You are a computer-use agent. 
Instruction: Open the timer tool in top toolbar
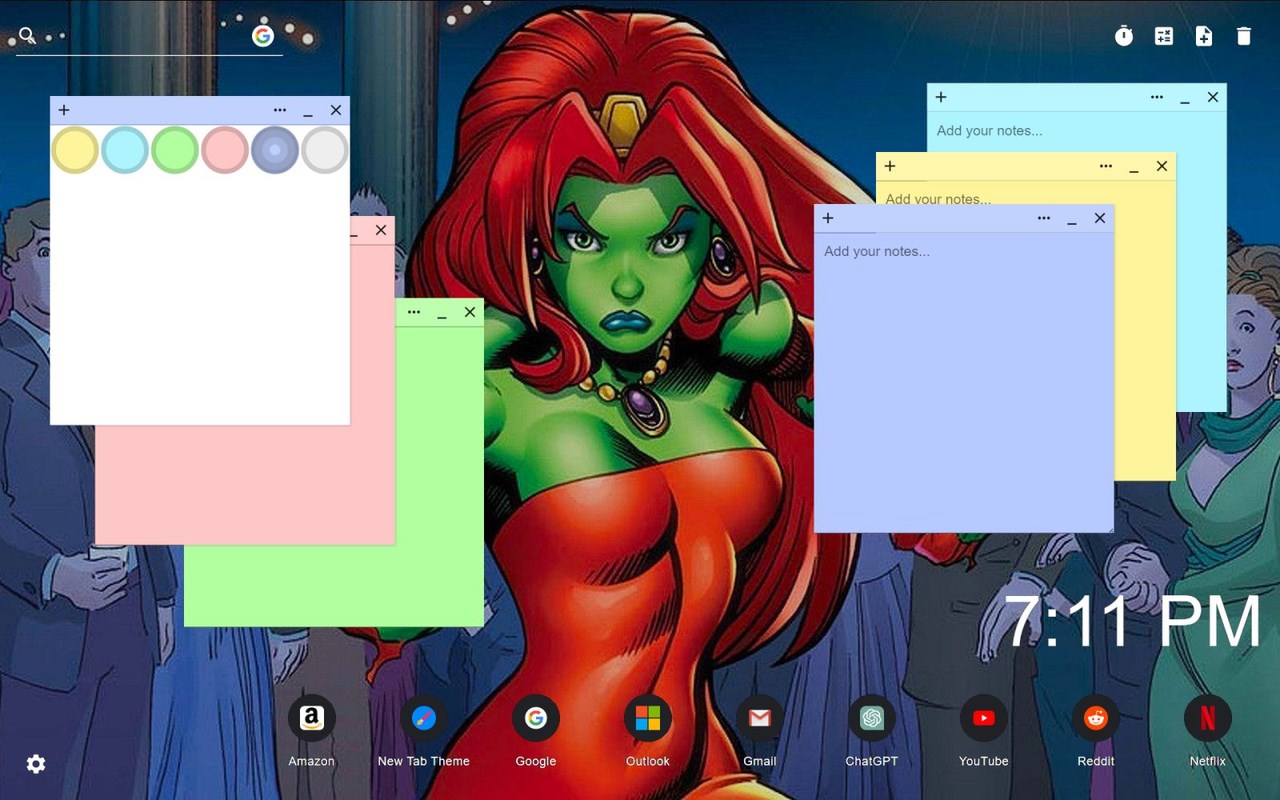tap(1124, 36)
